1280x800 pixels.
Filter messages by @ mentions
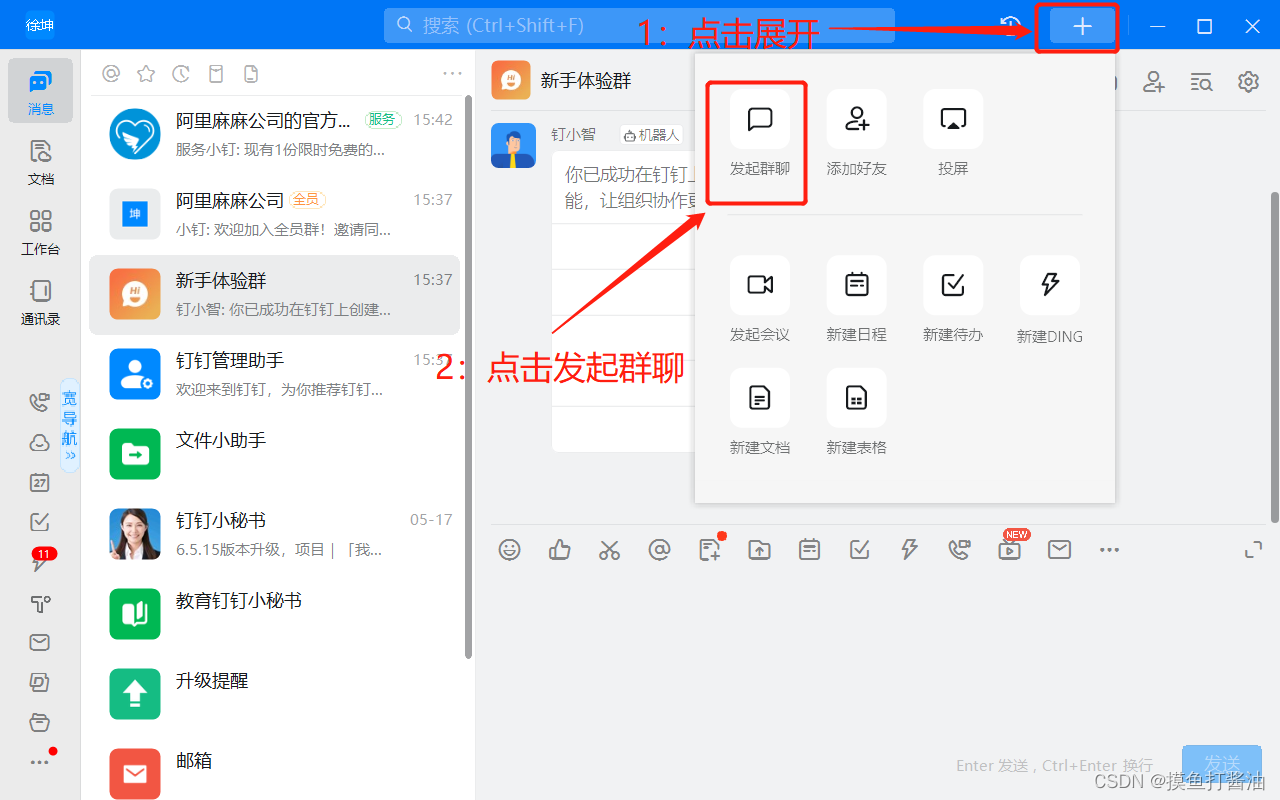111,73
